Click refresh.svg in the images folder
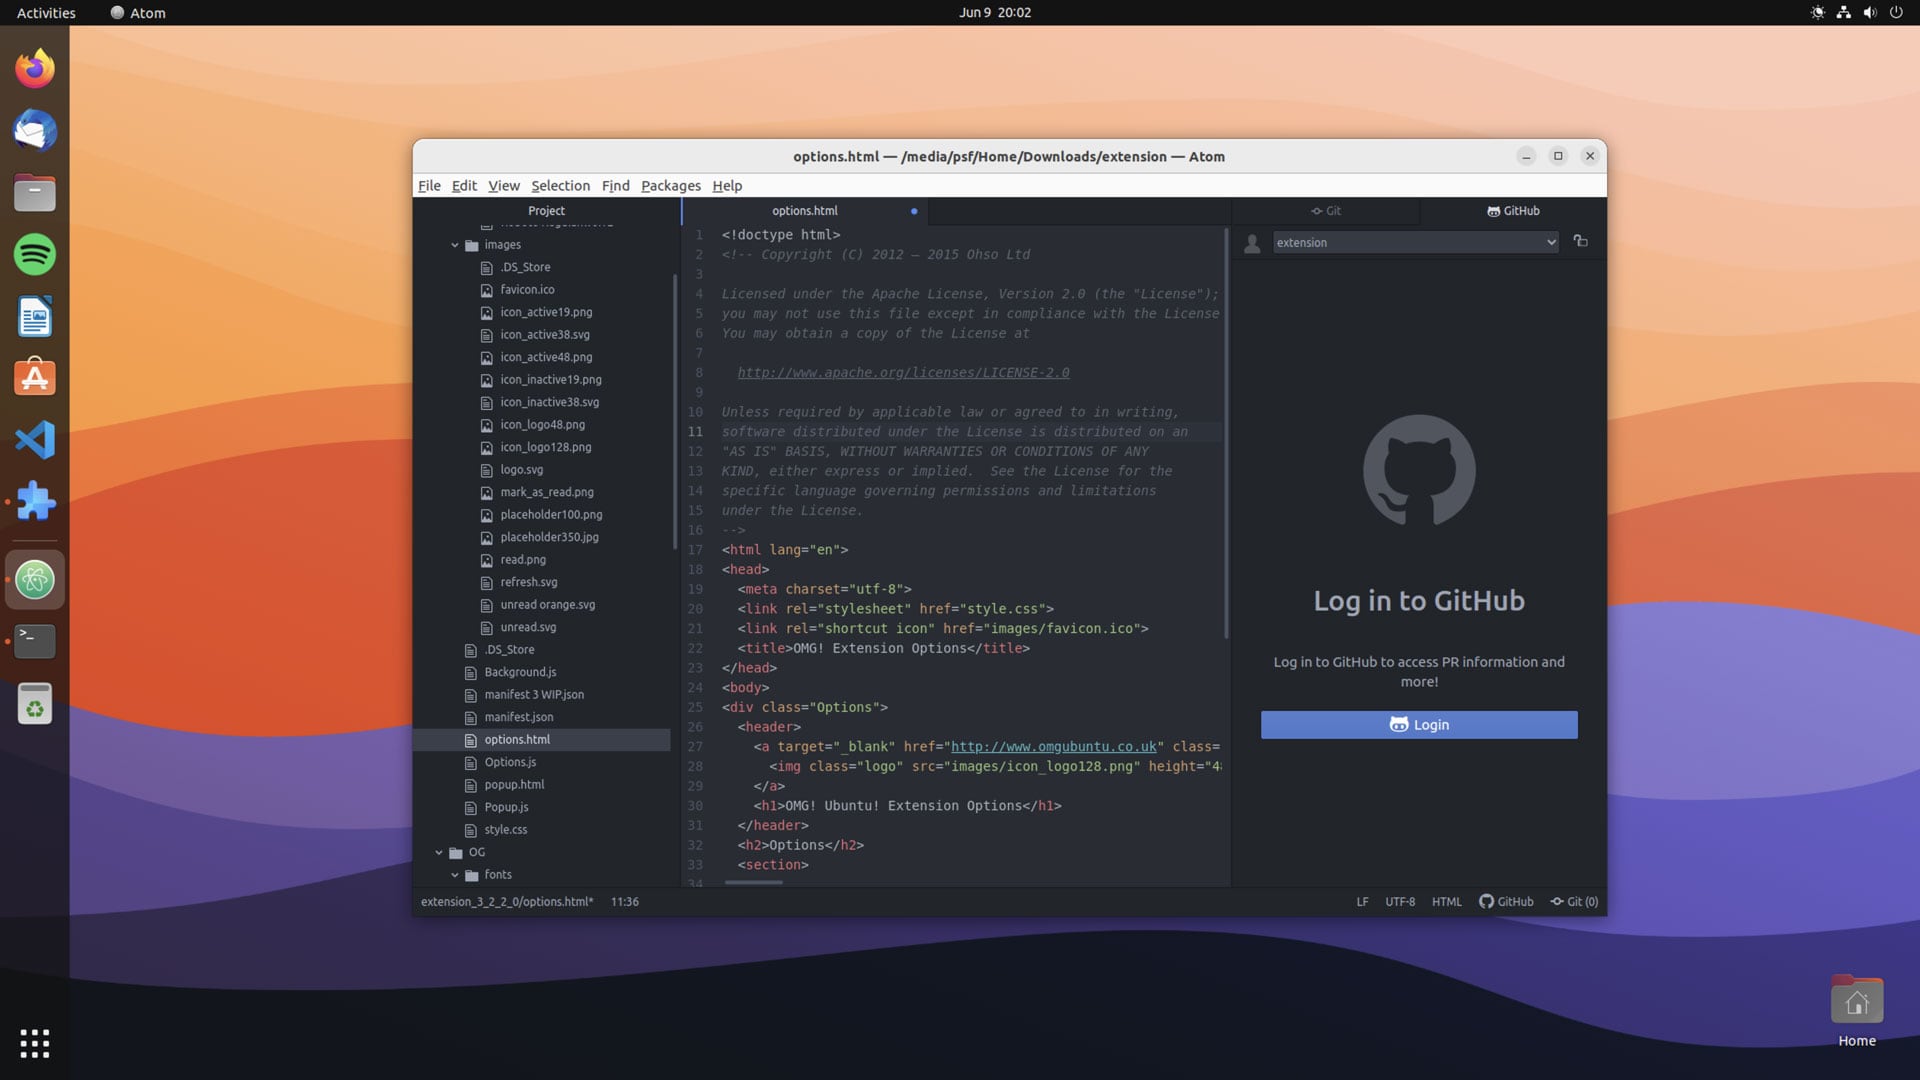Viewport: 1920px width, 1080px height. coord(527,583)
